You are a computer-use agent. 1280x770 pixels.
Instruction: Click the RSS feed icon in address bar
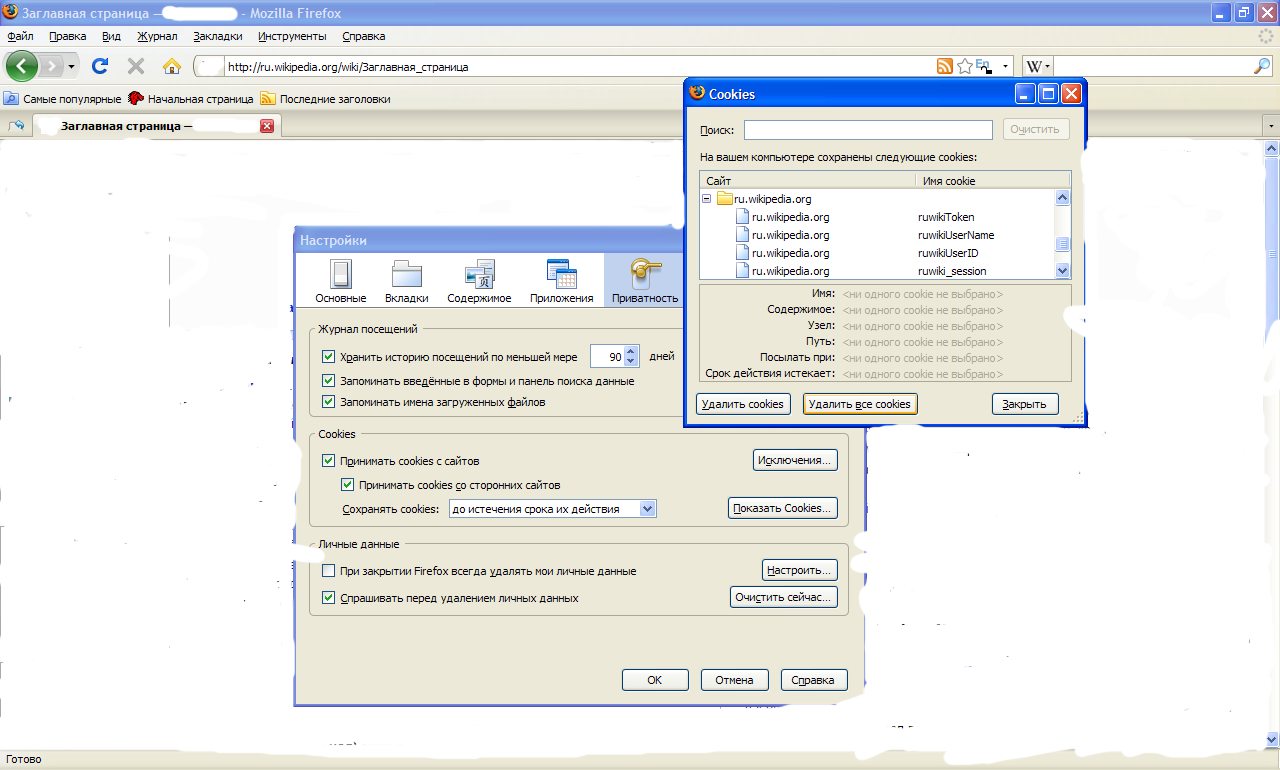click(x=944, y=66)
